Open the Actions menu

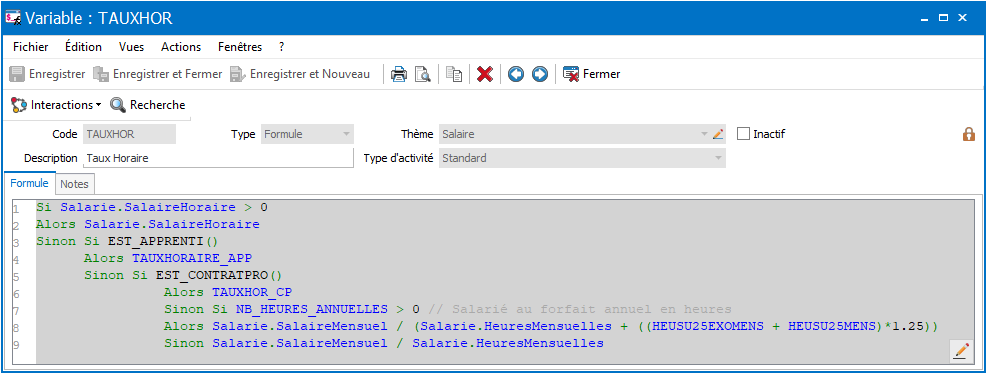pos(181,47)
